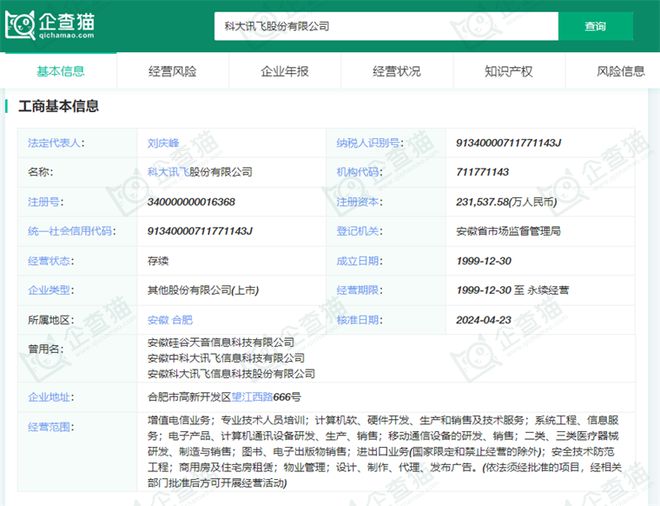Click the 机构代码 label
Screen dimensions: 660x506
359,172
